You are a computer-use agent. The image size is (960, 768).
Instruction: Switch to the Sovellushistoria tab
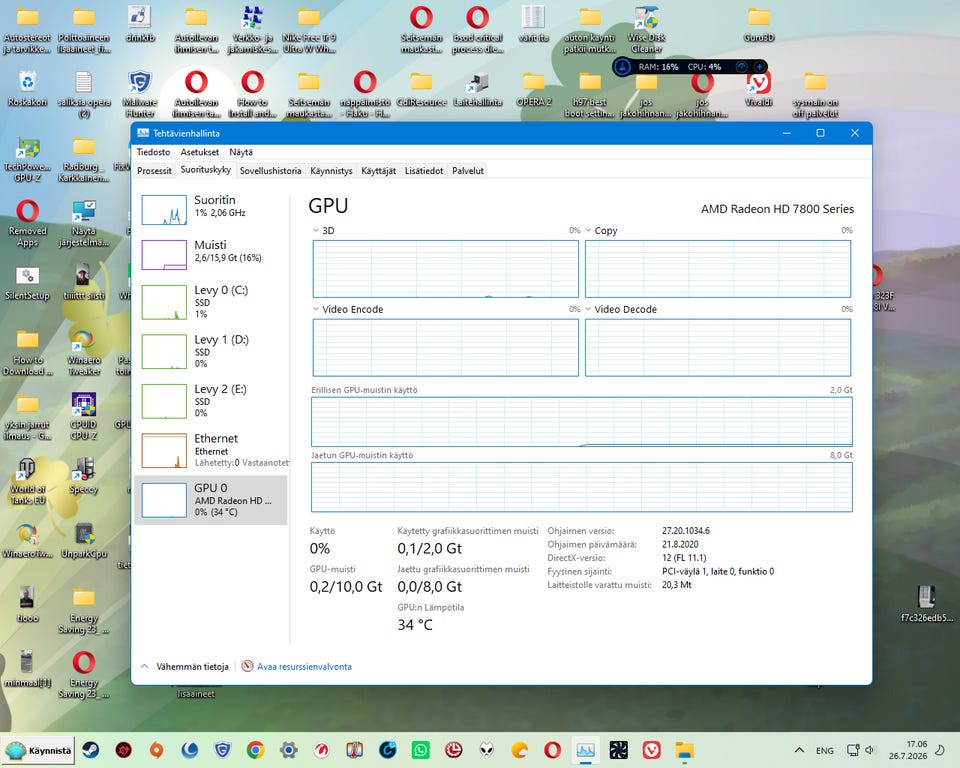271,171
